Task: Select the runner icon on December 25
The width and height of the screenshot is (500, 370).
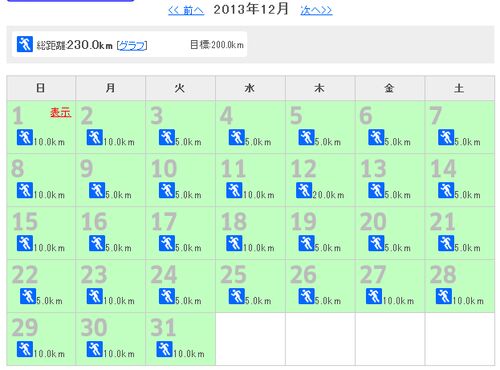Action: pos(237,296)
